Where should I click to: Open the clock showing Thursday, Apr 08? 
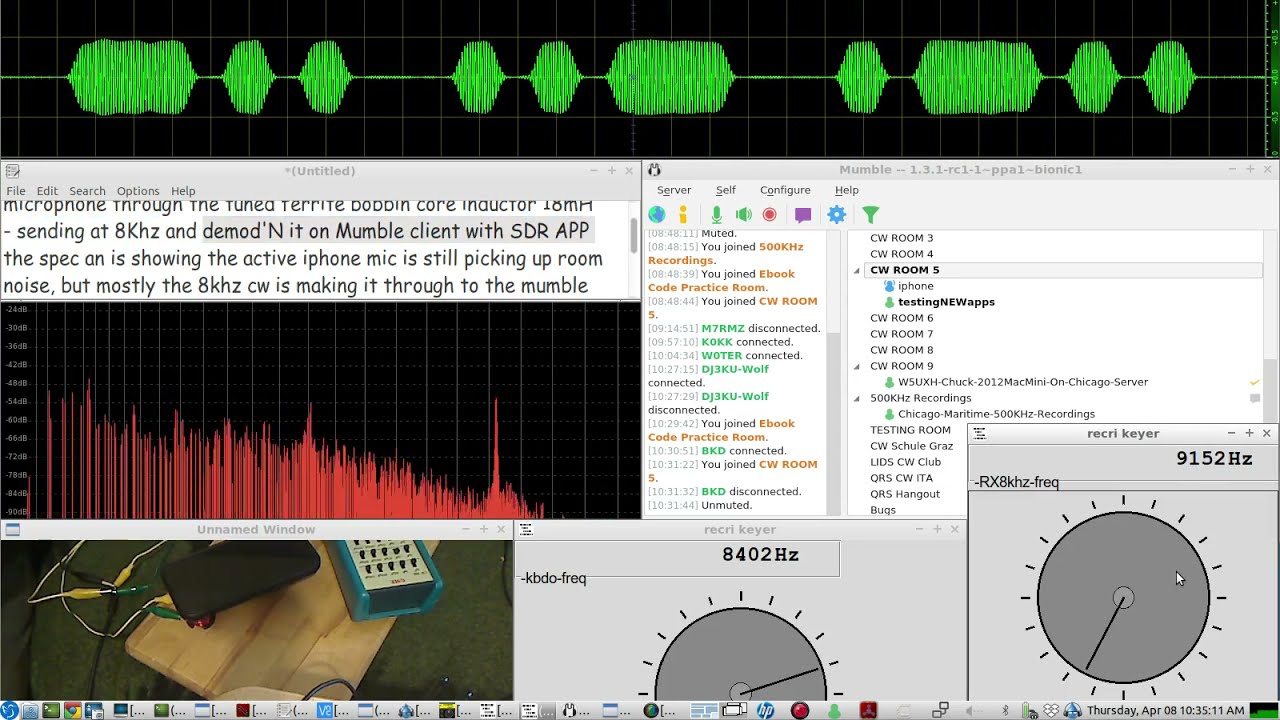coord(1165,711)
